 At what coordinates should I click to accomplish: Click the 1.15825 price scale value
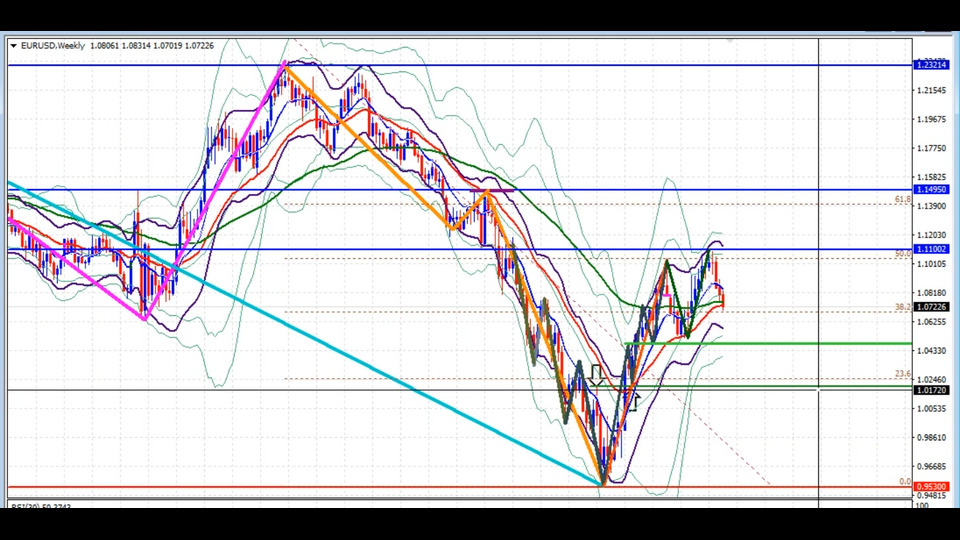pos(931,178)
